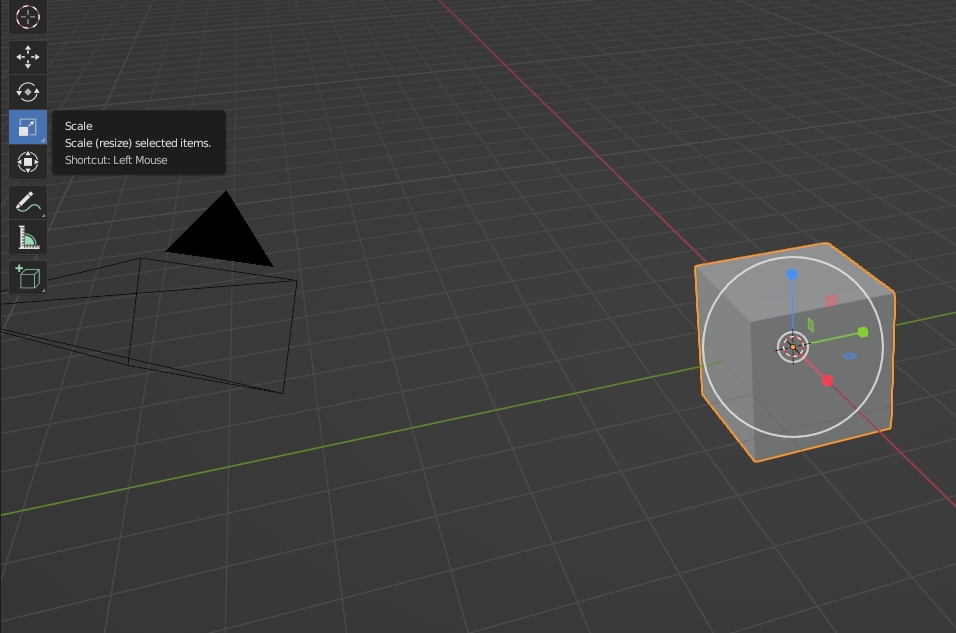Grab the blue Z-axis scale handle
956x633 pixels.
792,274
